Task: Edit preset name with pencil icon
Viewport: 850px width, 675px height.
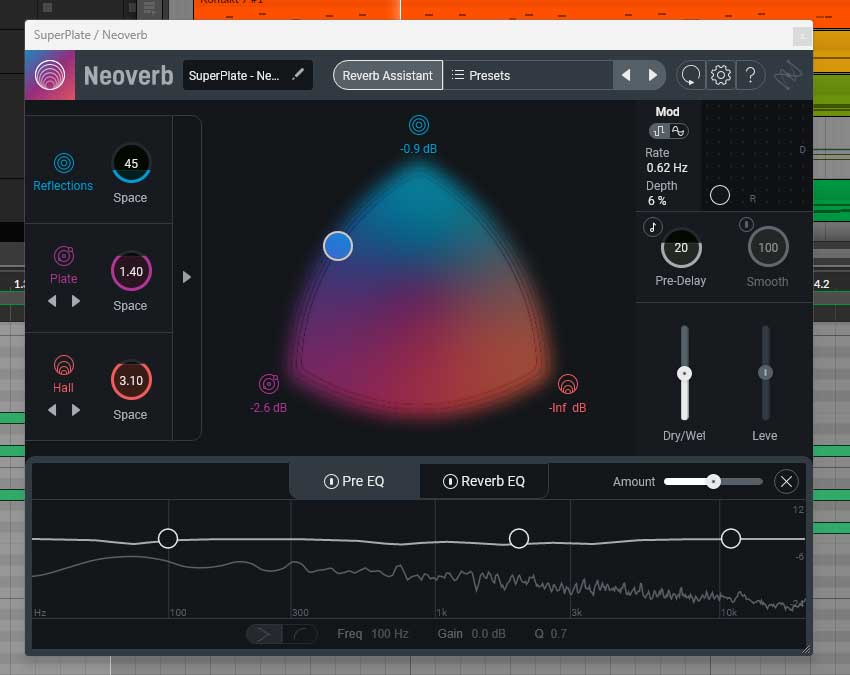Action: tap(298, 75)
